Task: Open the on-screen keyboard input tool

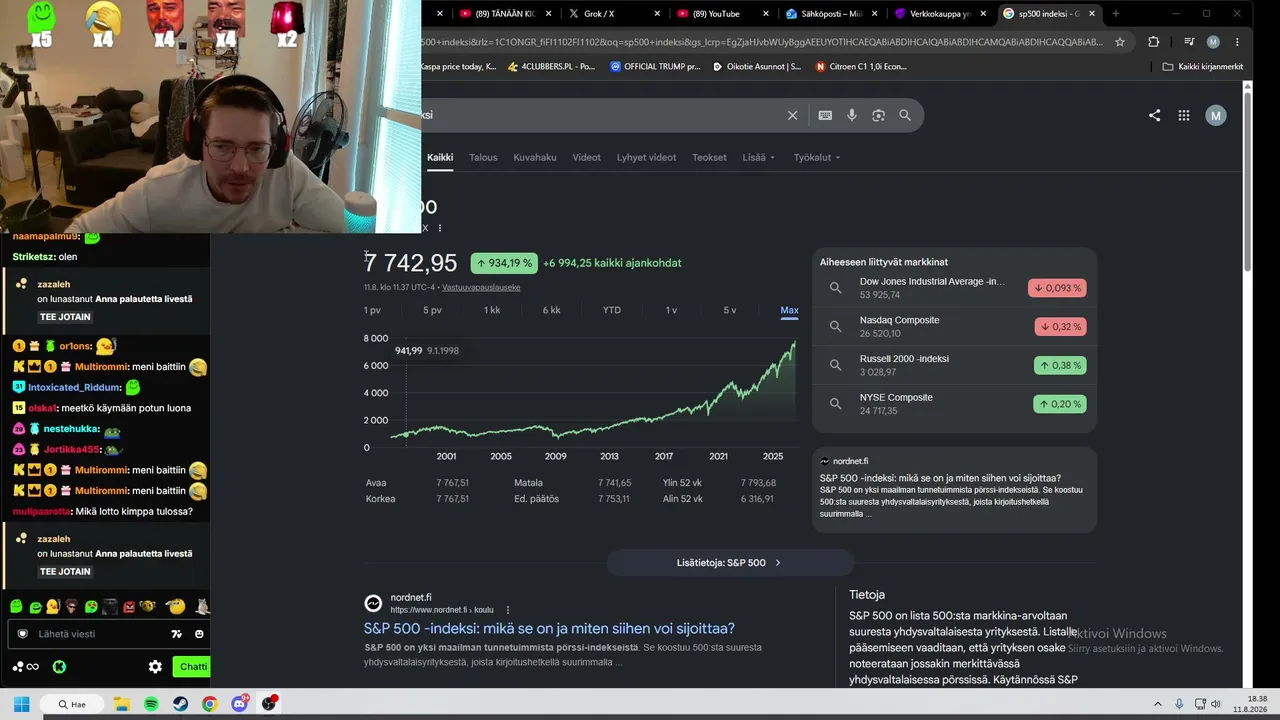Action: pos(825,115)
